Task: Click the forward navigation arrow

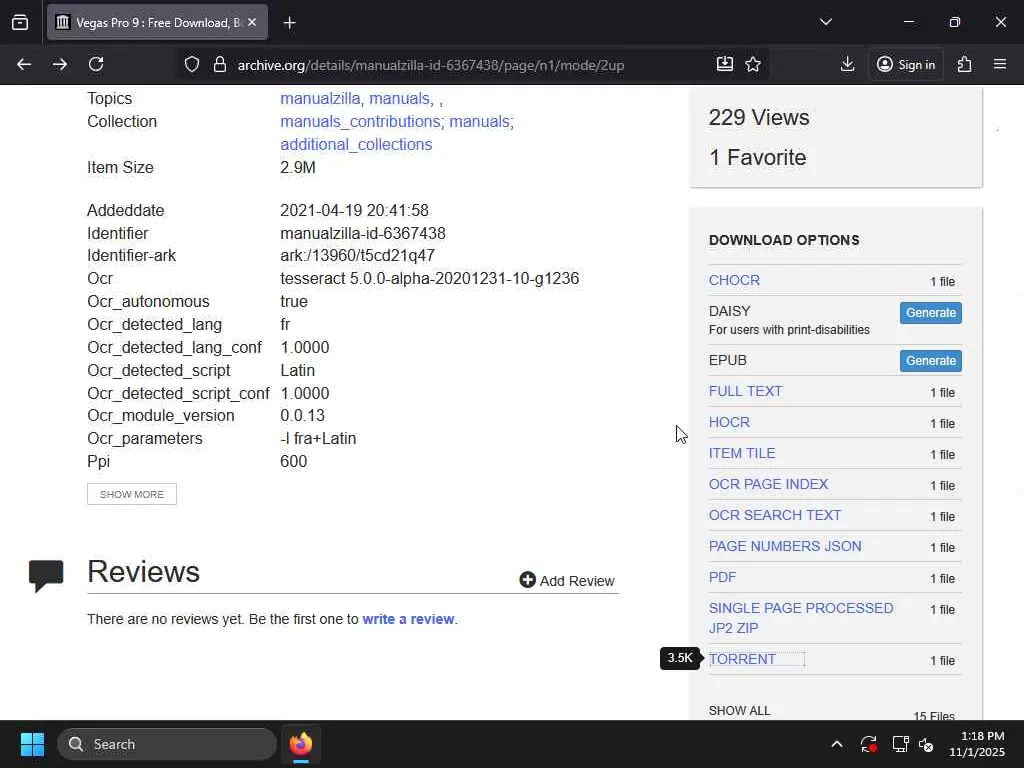Action: (x=60, y=64)
